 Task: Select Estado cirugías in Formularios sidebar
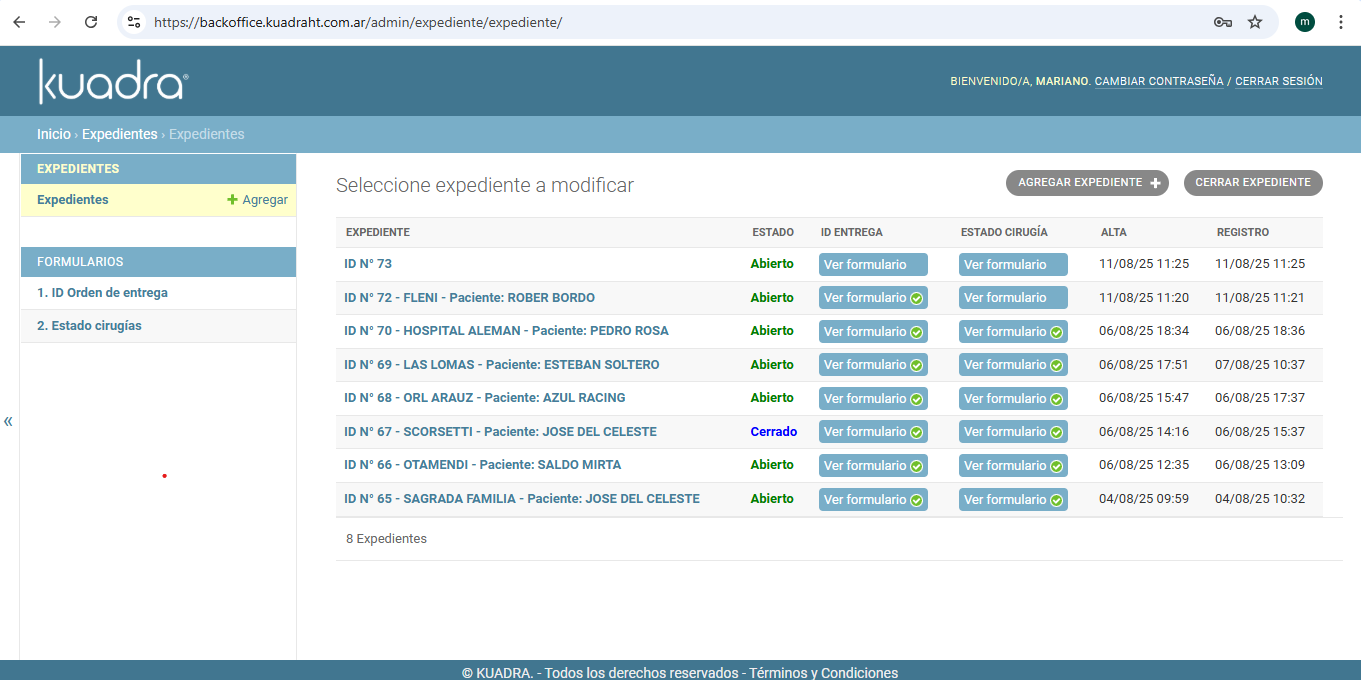89,326
